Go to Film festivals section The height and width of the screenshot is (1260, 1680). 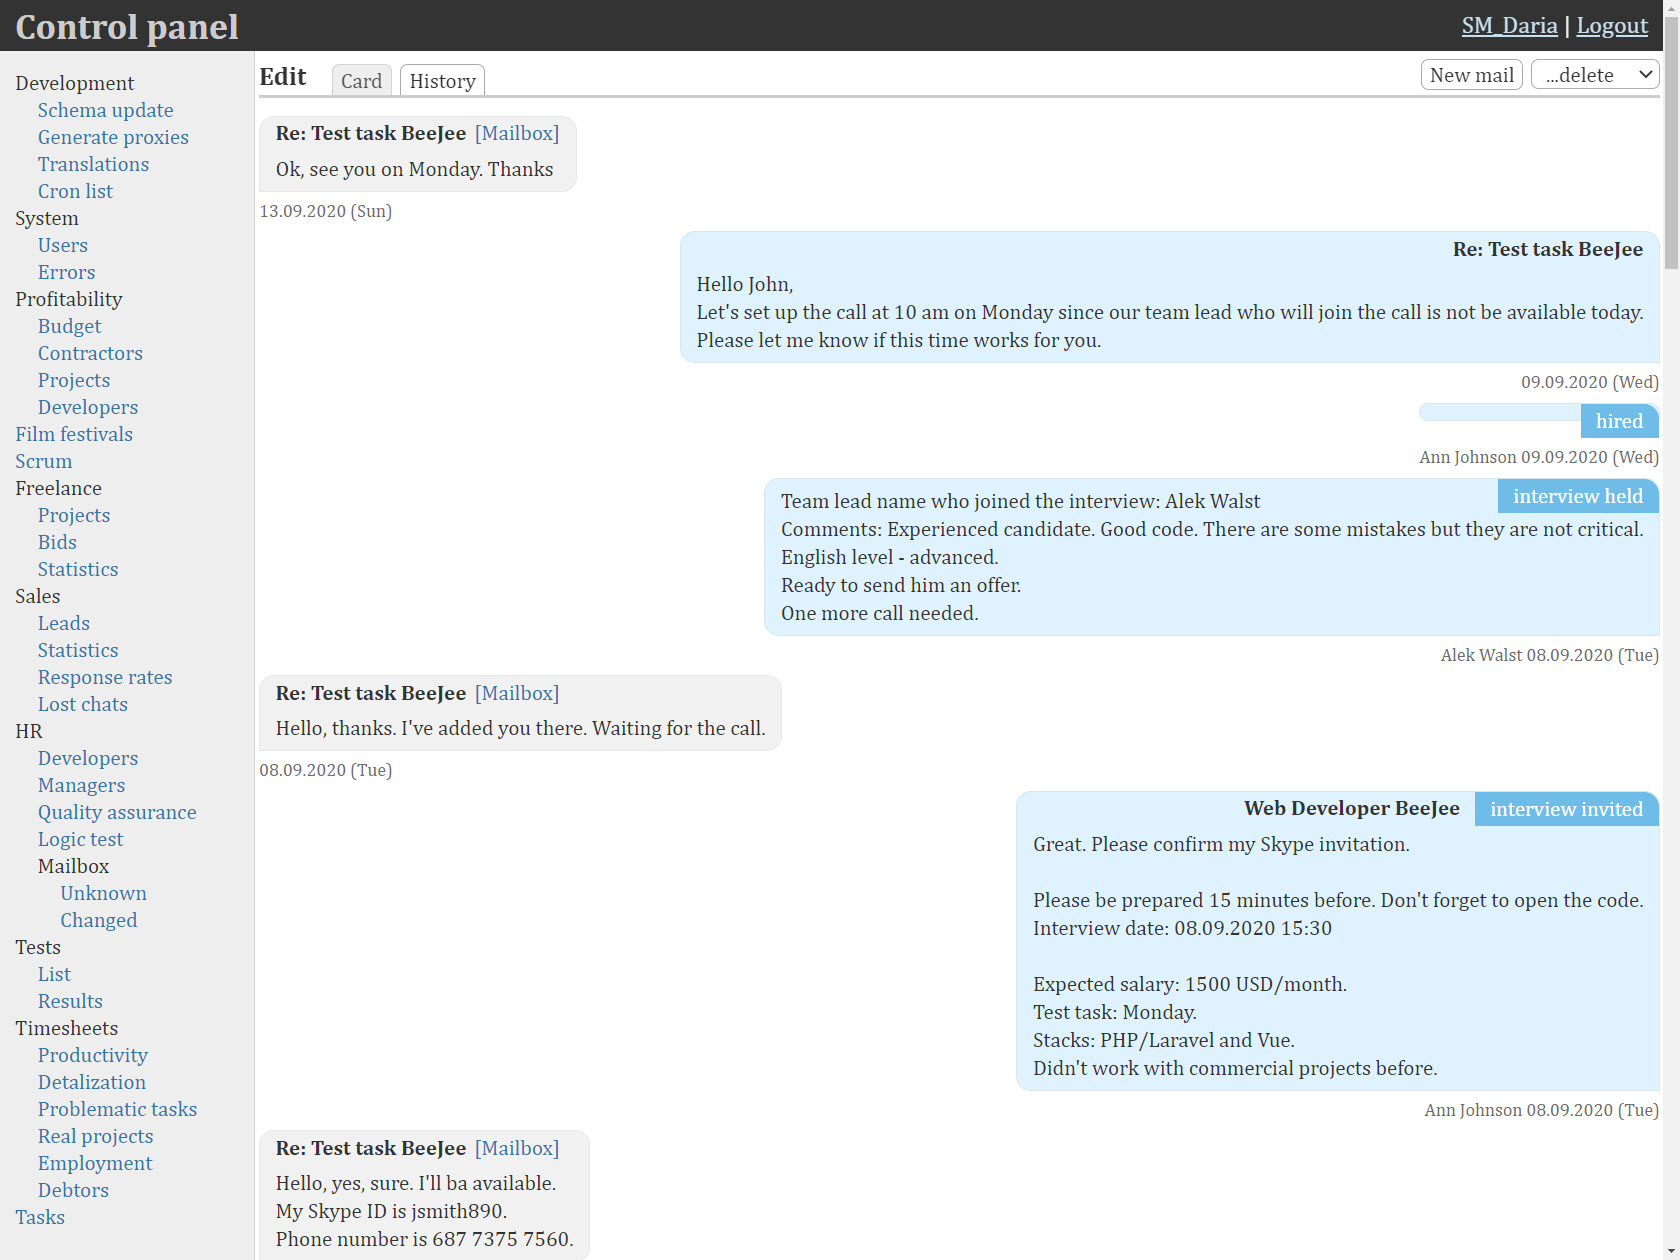coord(74,434)
